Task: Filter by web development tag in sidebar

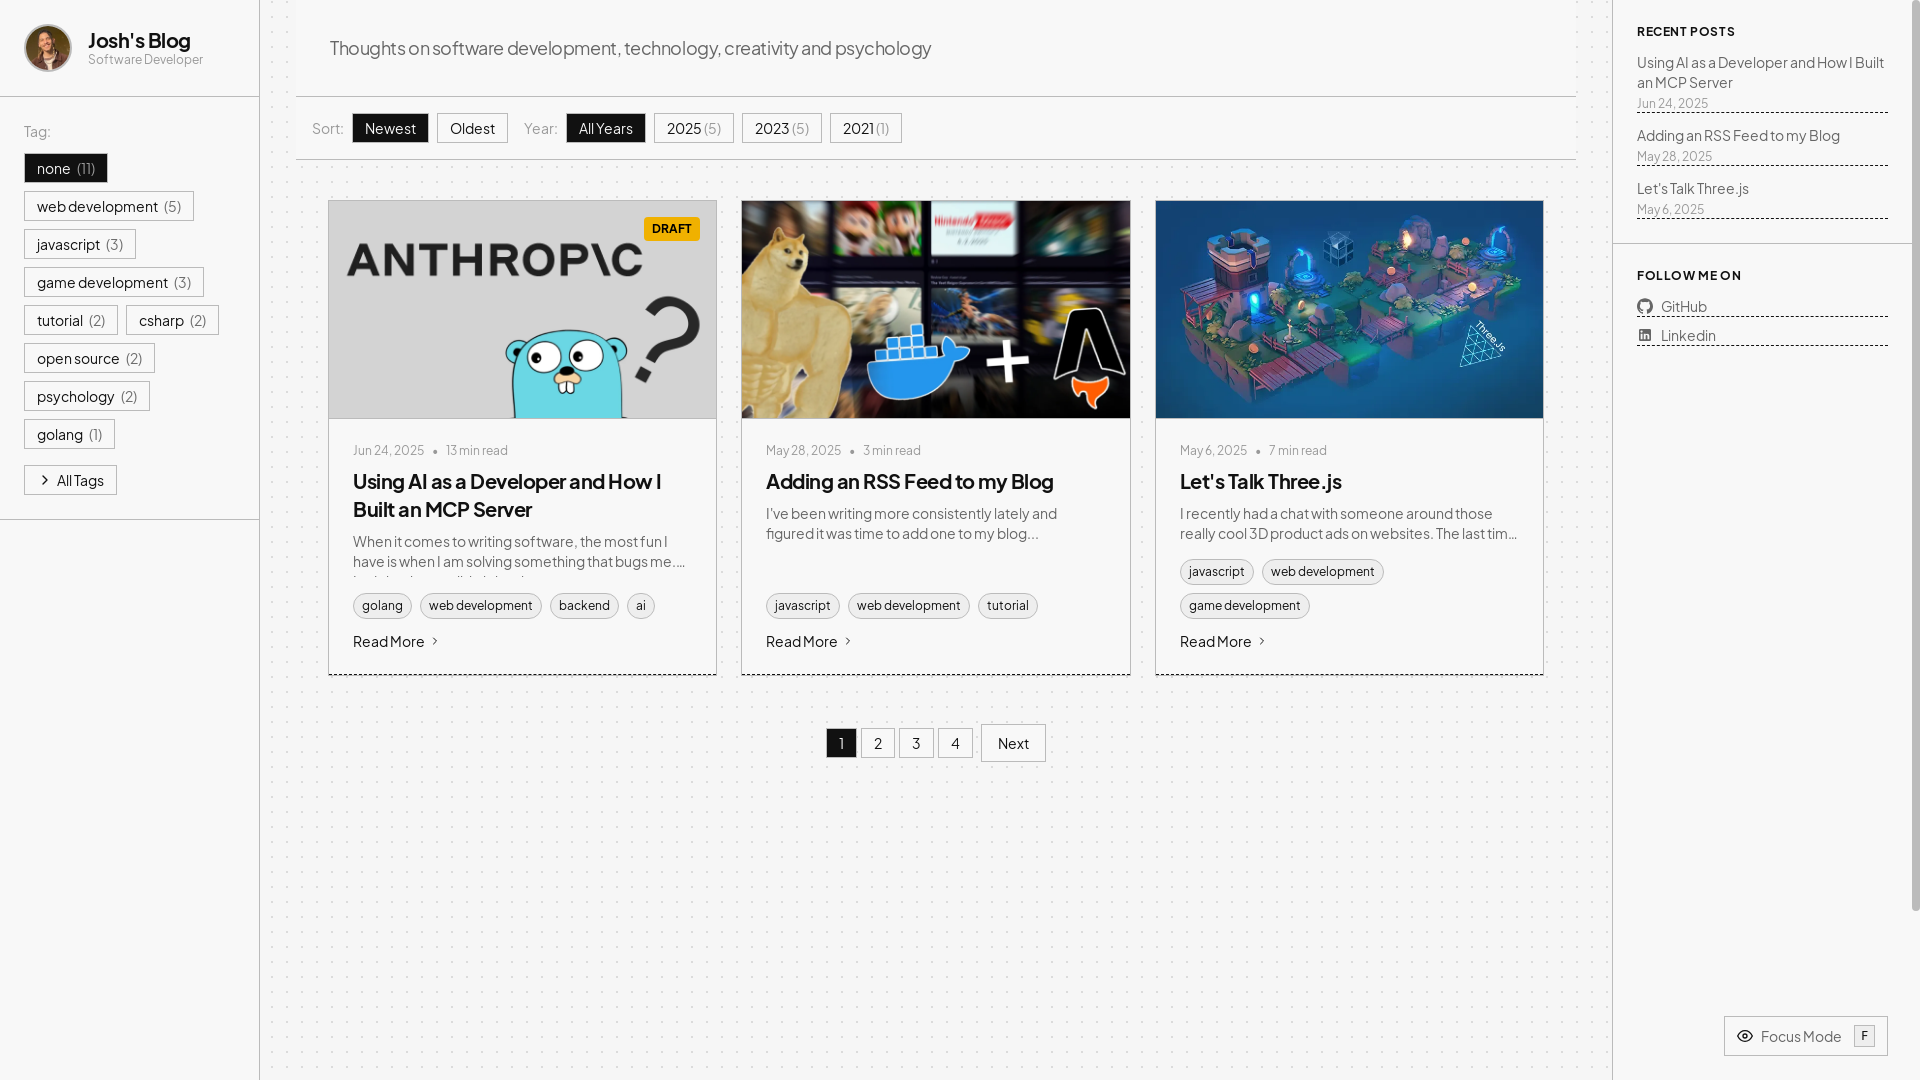Action: [109, 206]
